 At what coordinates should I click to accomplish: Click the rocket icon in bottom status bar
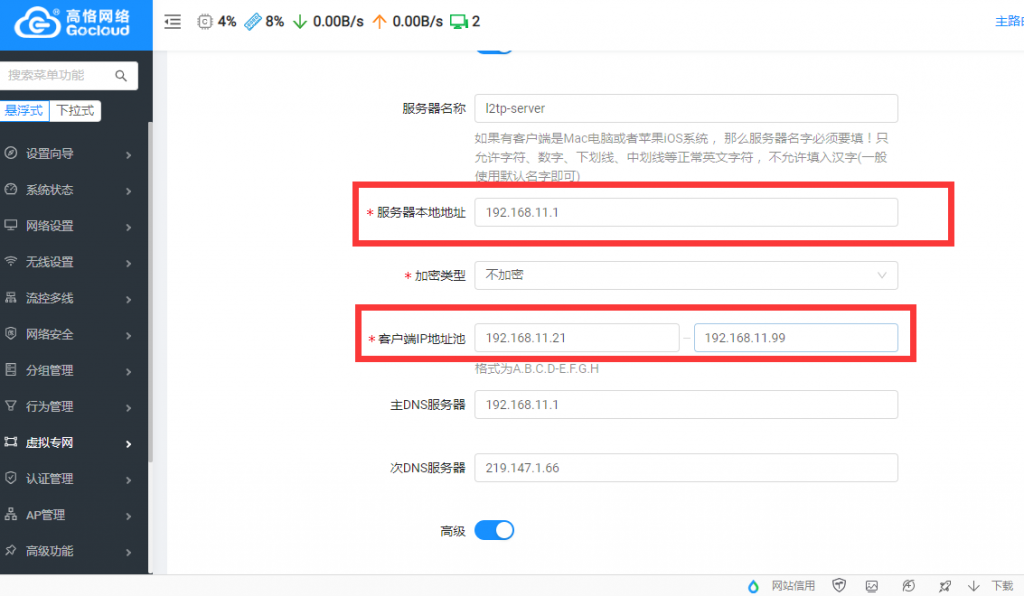(944, 586)
